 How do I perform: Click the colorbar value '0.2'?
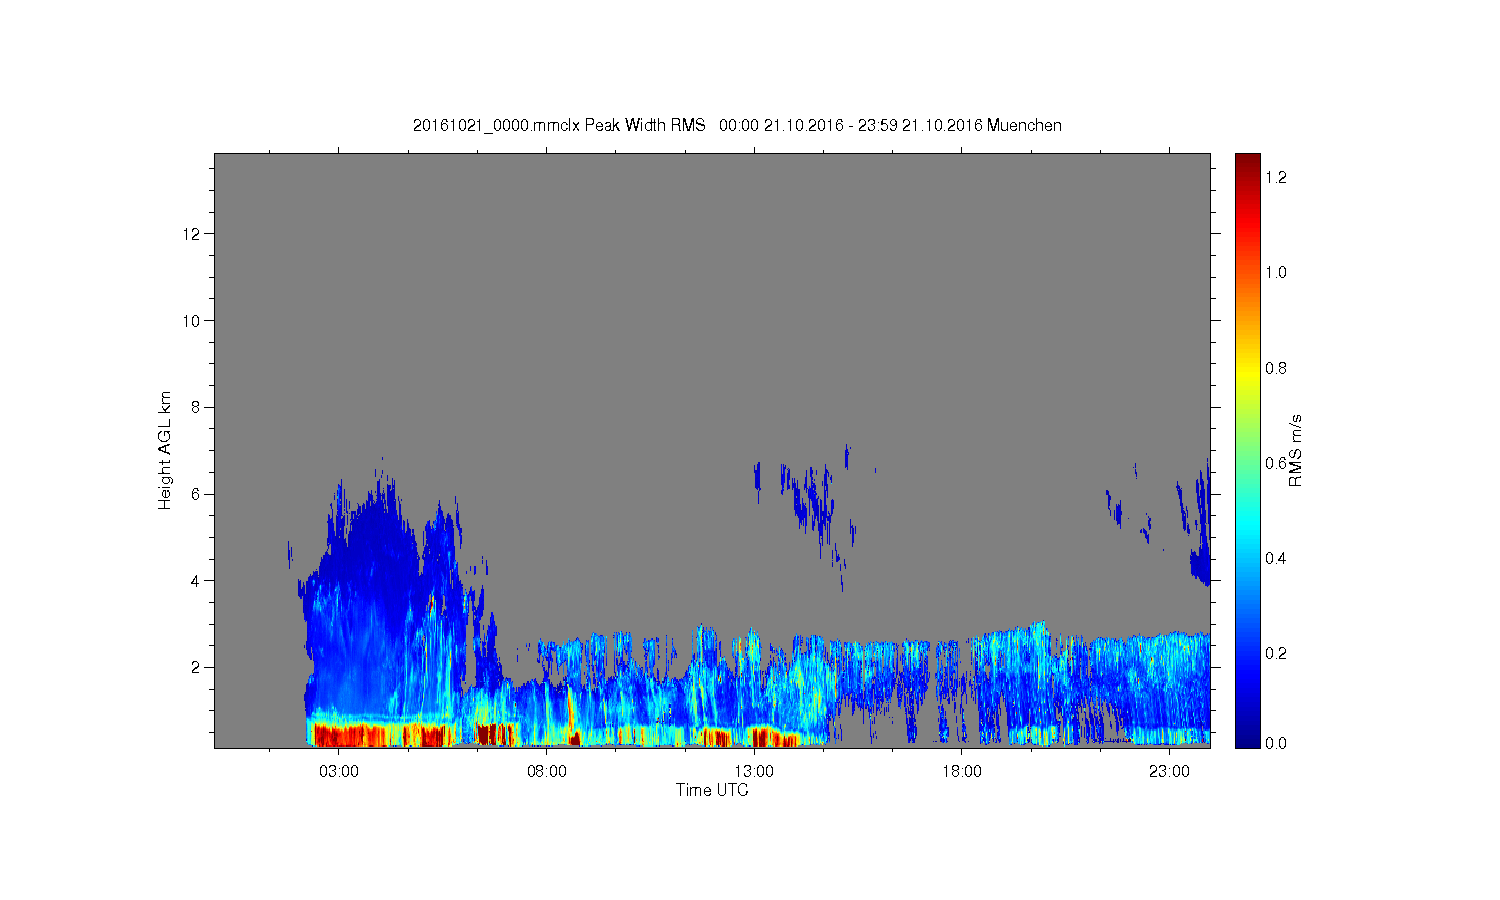point(1276,653)
